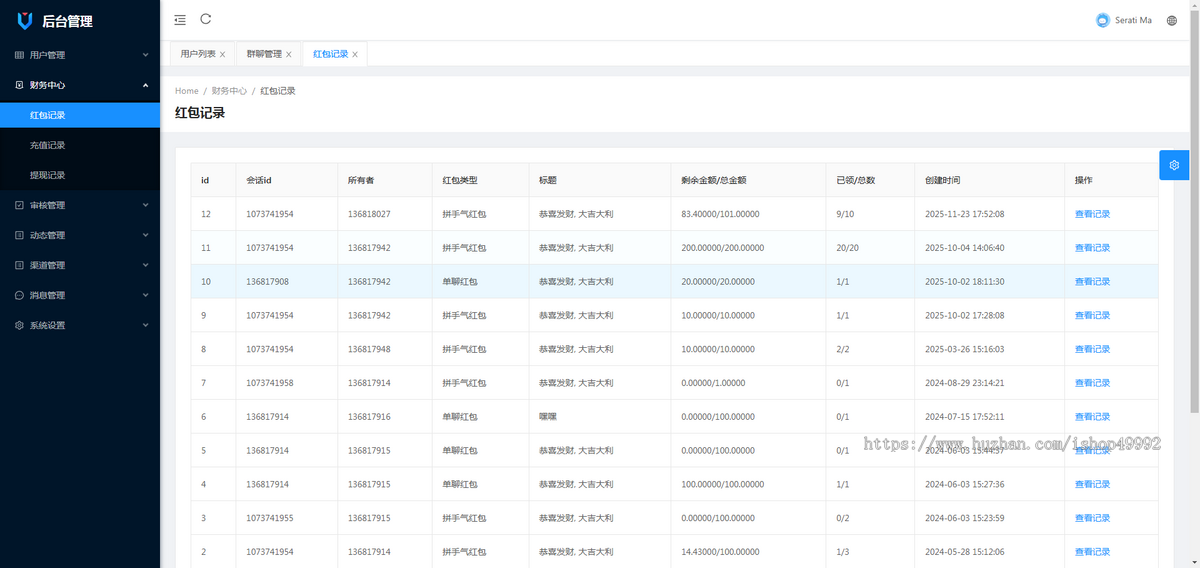
Task: View records for red packet id 9
Action: (x=1092, y=315)
